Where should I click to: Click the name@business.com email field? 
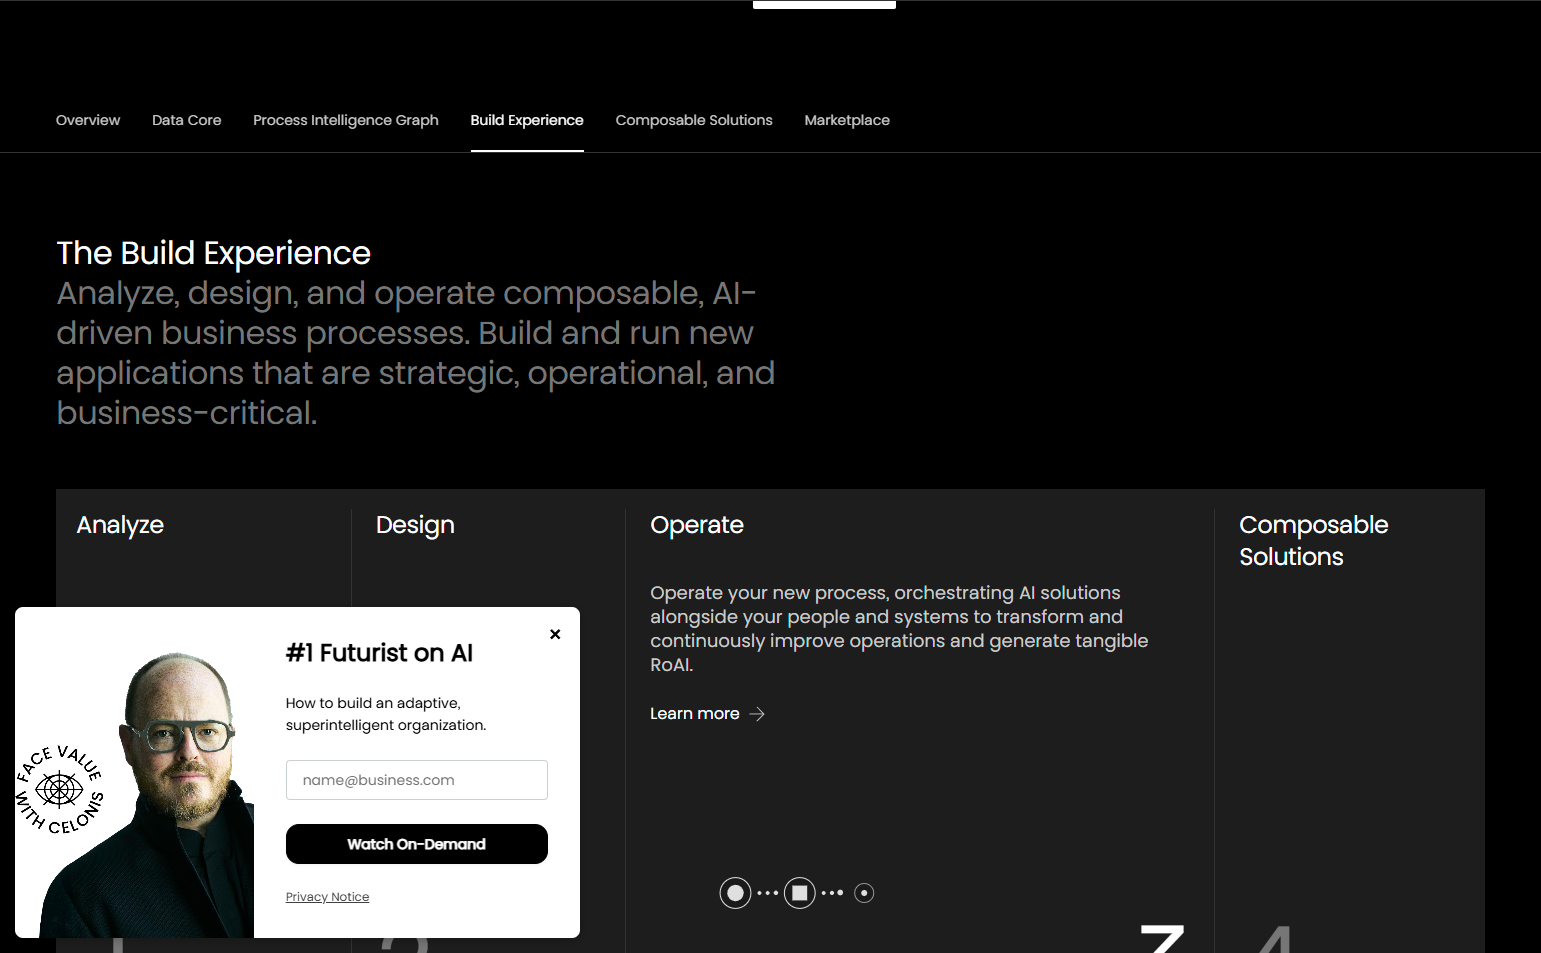(416, 779)
